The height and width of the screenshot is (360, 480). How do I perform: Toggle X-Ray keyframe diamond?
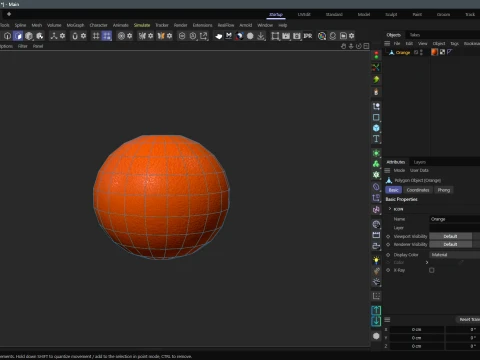388,270
